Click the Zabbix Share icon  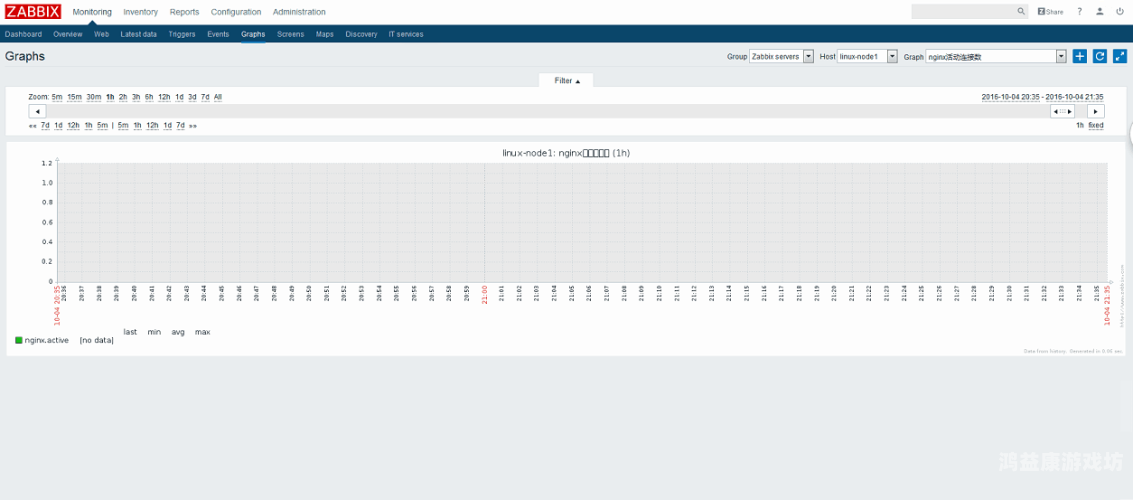coord(1051,12)
